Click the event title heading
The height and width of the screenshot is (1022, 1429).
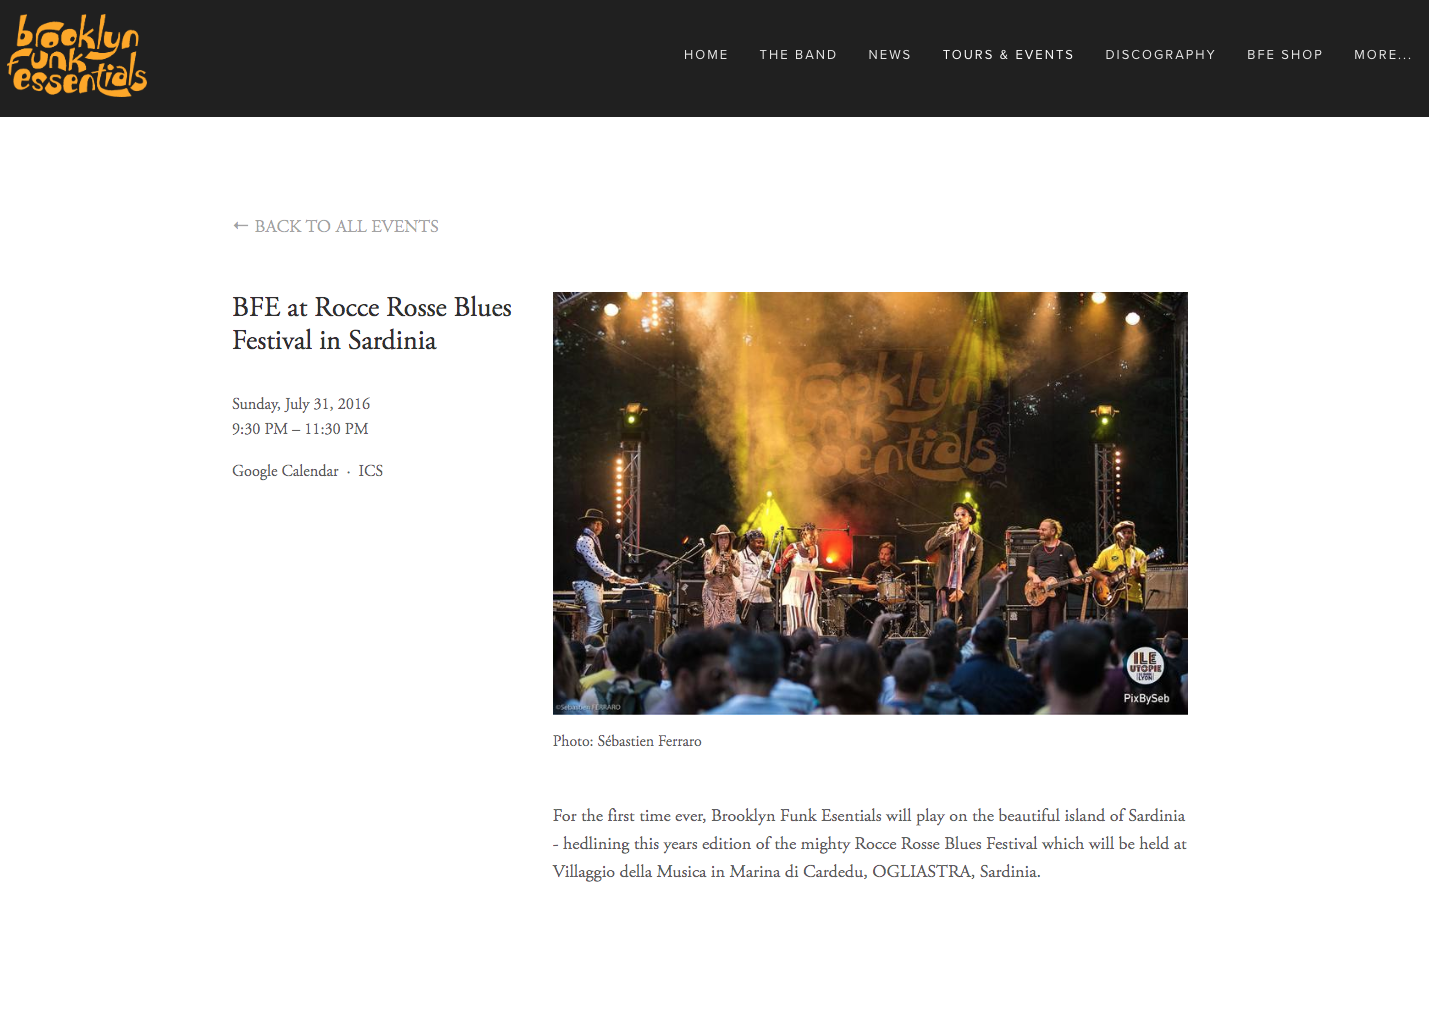372,323
